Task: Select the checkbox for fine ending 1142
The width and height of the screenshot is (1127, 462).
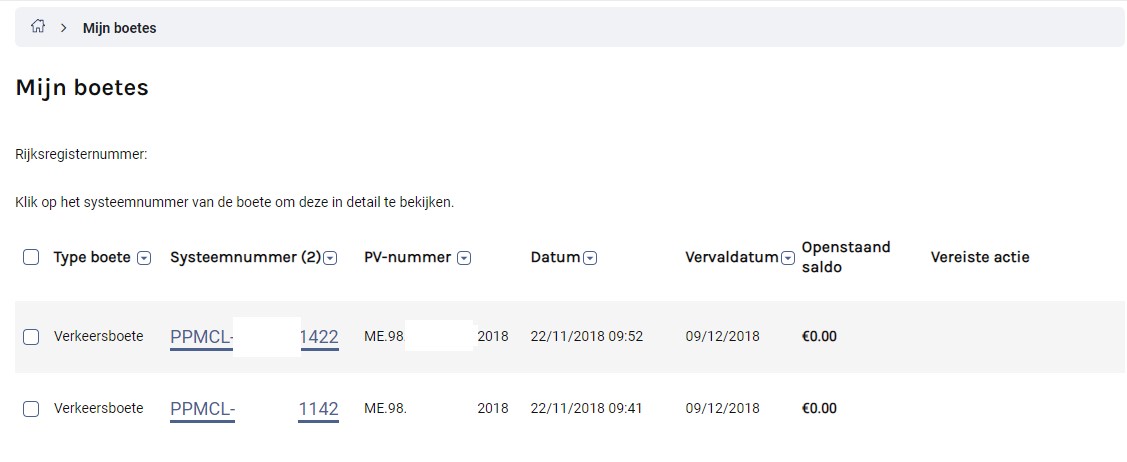Action: click(x=31, y=409)
